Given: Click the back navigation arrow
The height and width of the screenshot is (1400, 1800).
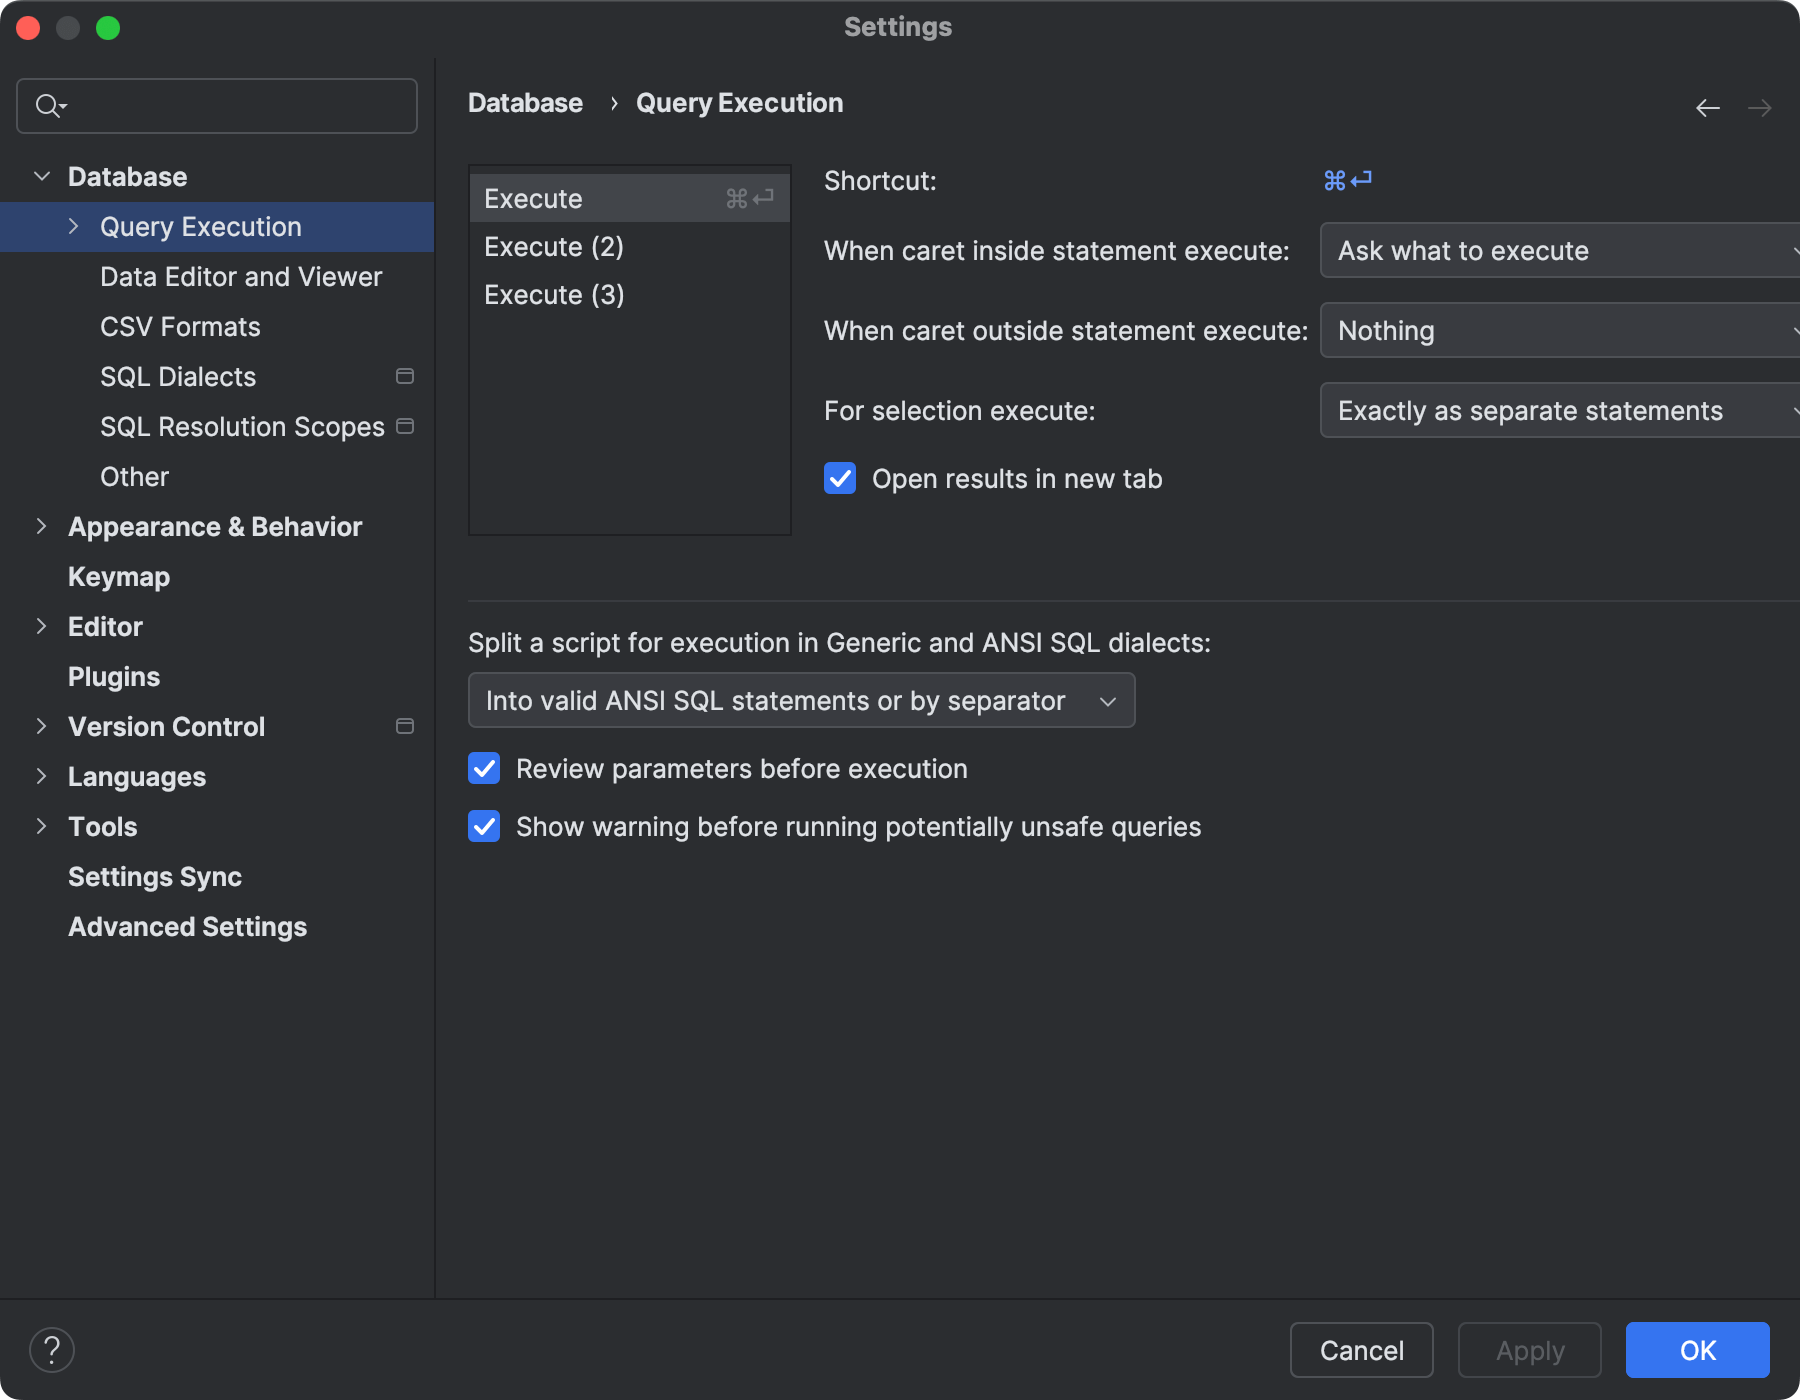Looking at the screenshot, I should [x=1706, y=108].
